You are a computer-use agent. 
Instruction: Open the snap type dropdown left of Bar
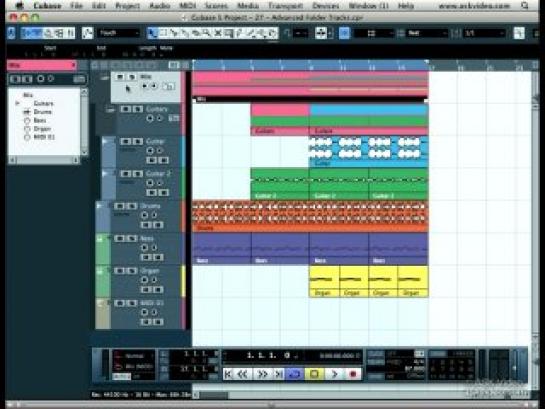point(374,33)
